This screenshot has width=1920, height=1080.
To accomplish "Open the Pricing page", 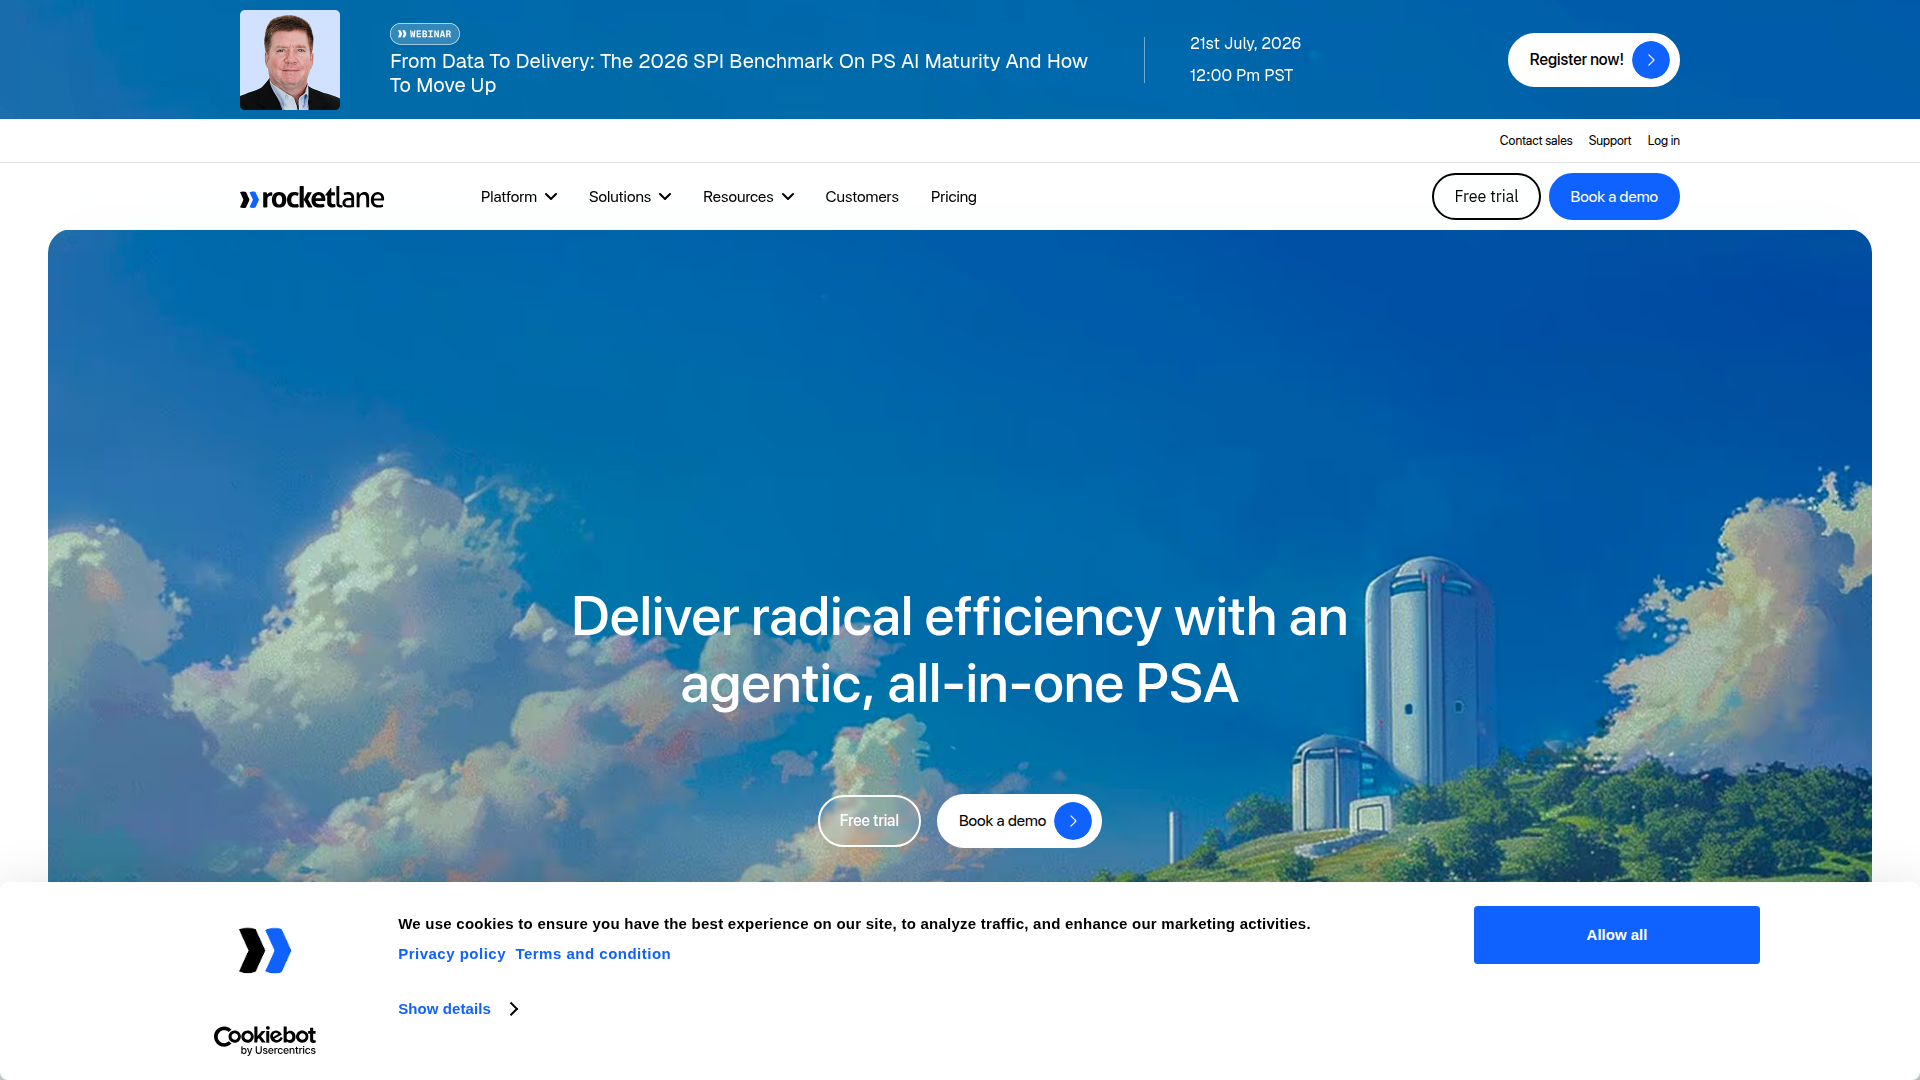I will [953, 197].
